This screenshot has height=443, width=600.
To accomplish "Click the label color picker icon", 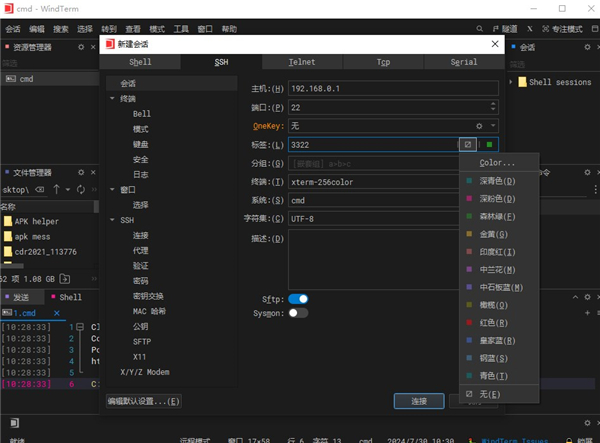I will 468,144.
